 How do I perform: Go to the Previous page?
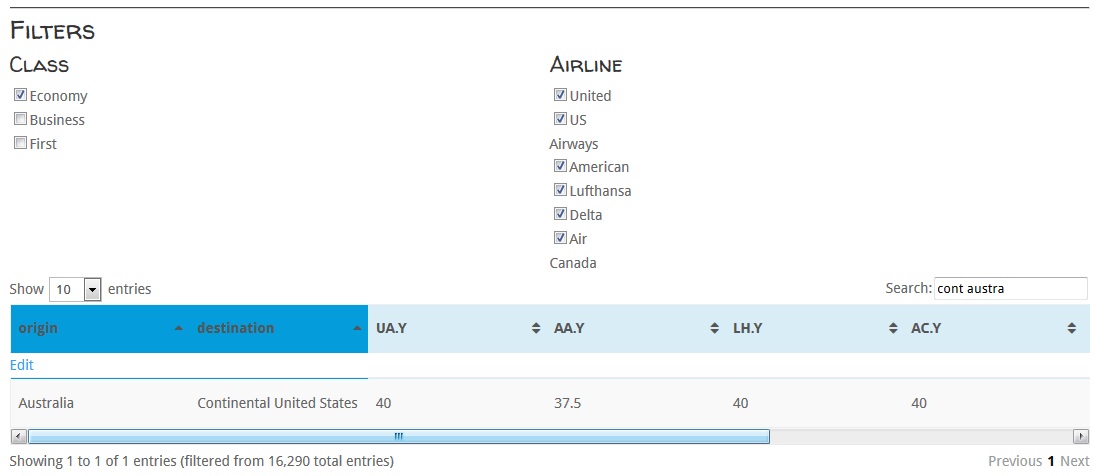1015,461
